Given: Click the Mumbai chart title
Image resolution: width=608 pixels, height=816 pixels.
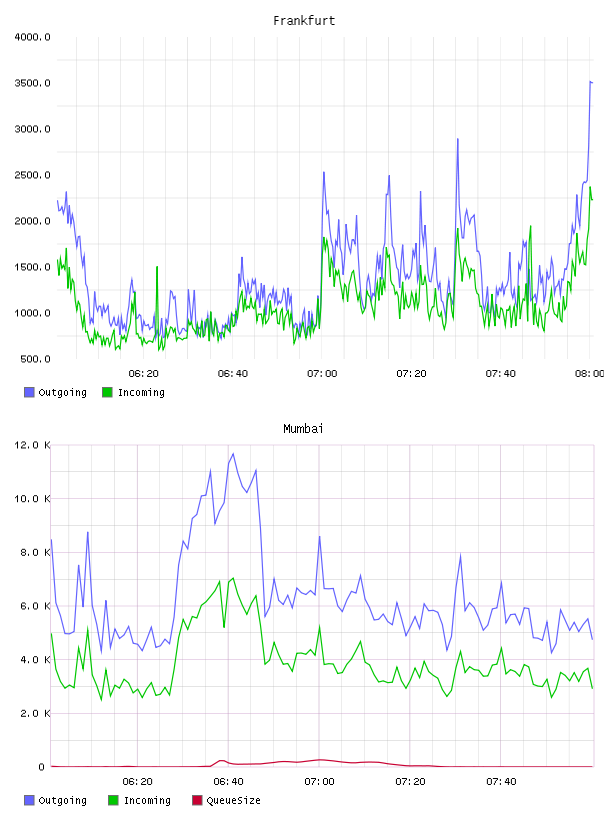Looking at the screenshot, I should pyautogui.click(x=303, y=429).
